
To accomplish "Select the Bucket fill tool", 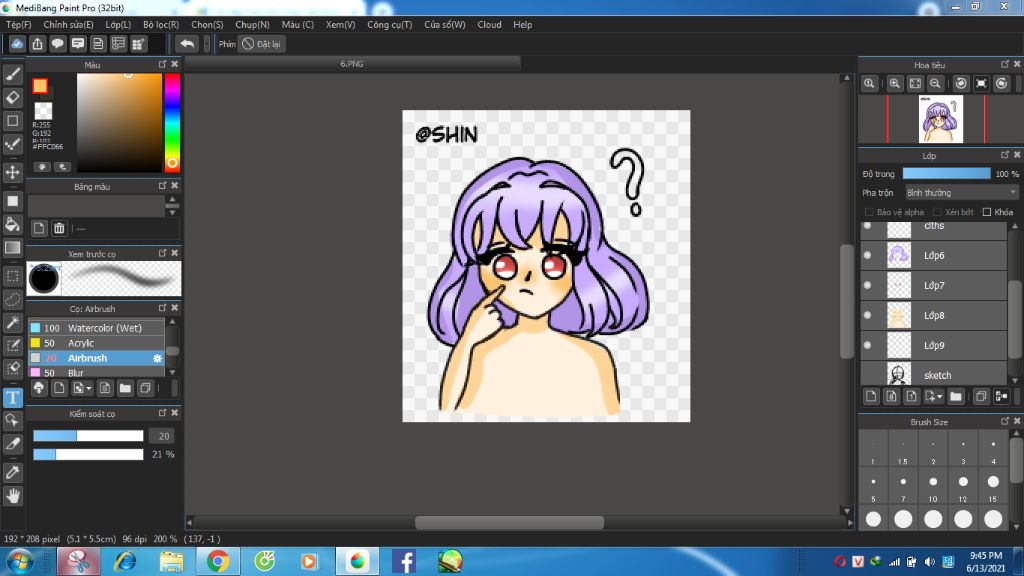I will coord(12,224).
